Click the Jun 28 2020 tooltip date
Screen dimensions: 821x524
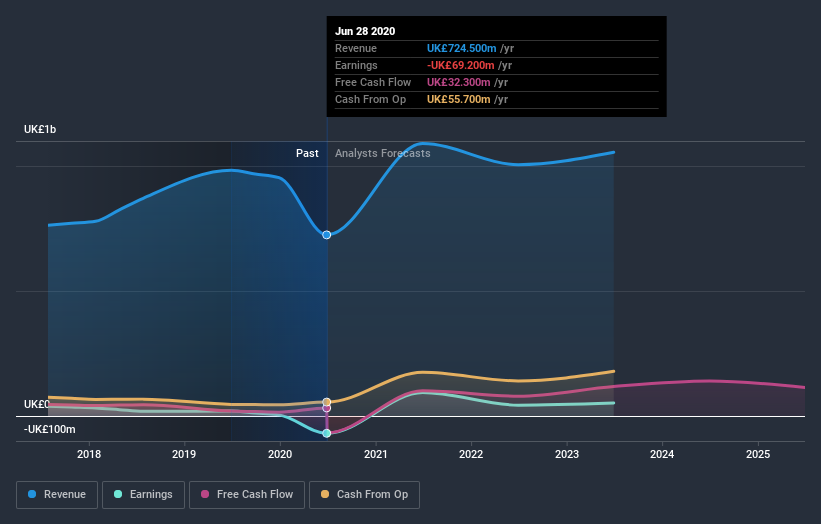(x=365, y=31)
